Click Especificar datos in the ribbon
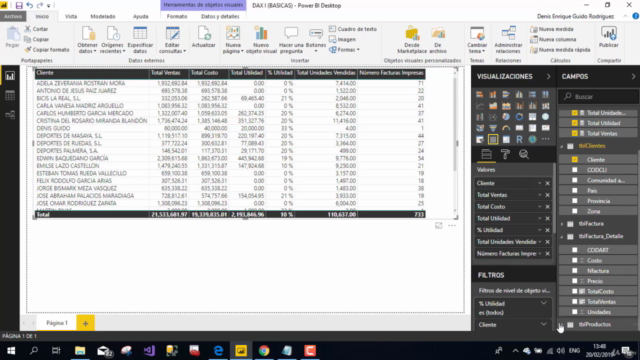The image size is (640, 360). 140,40
